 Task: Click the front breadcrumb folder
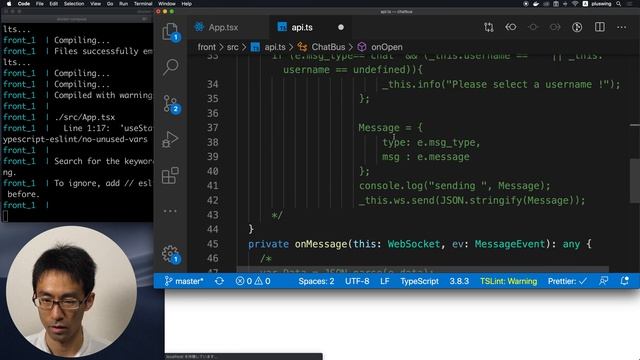(x=207, y=47)
